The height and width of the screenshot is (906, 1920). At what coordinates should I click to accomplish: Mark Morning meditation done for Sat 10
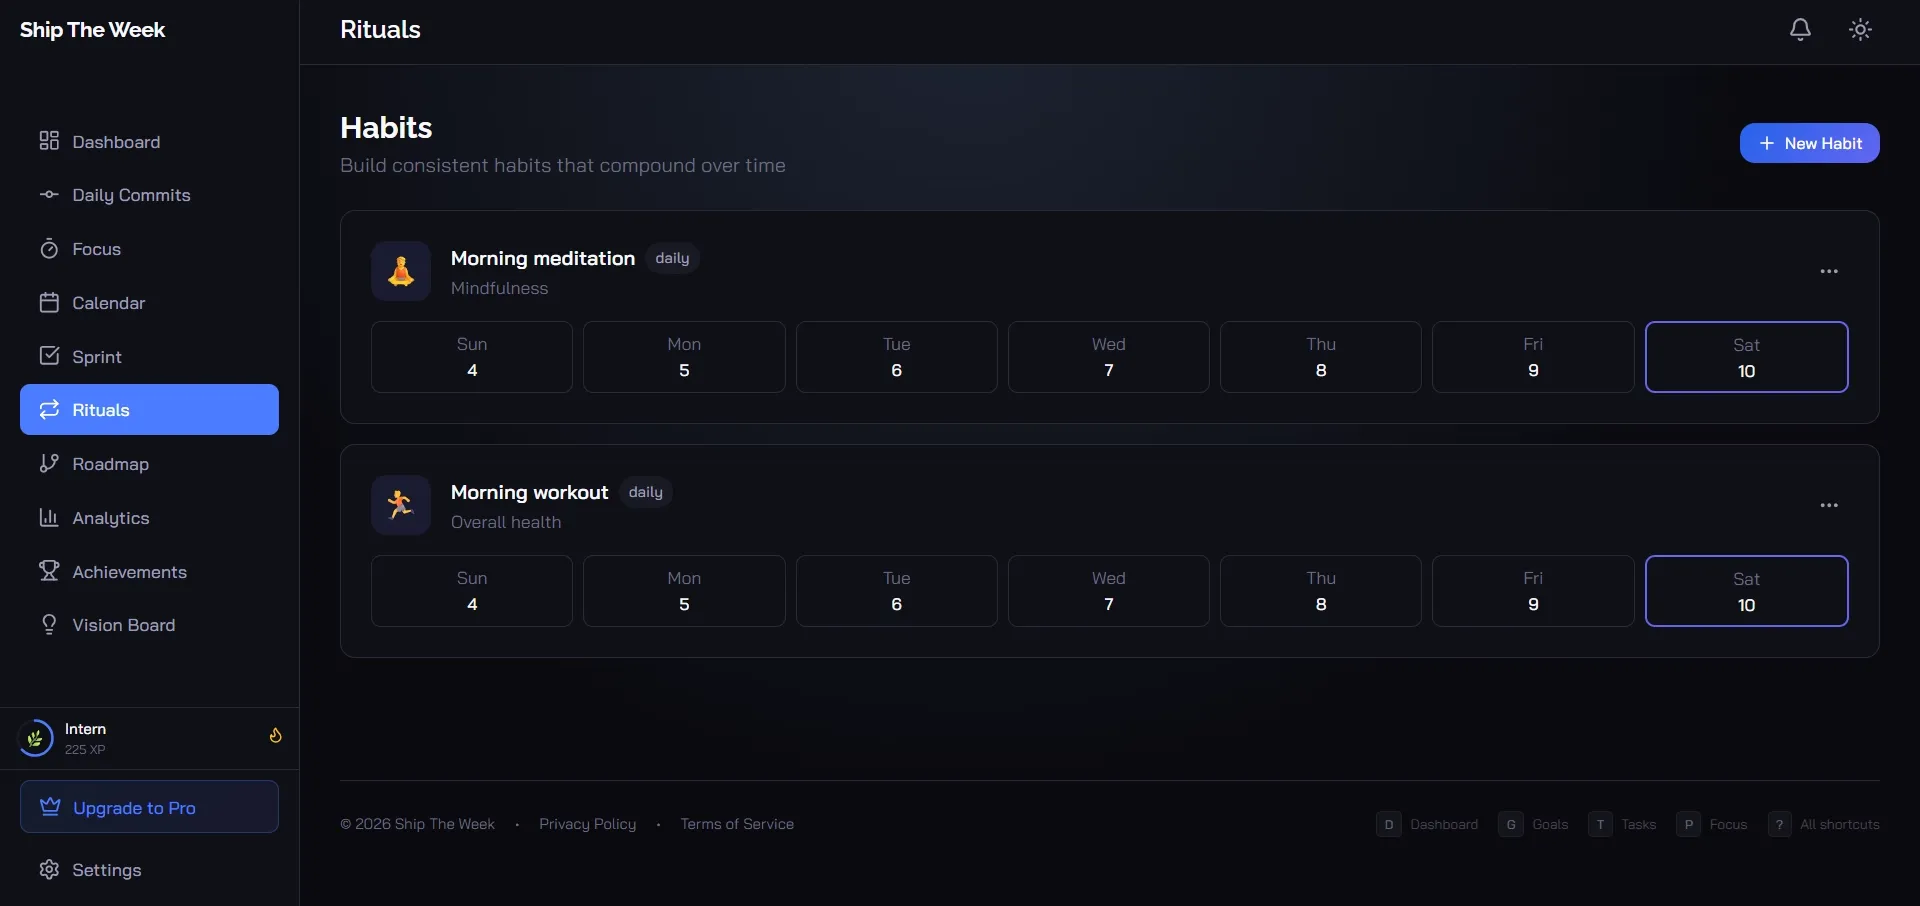coord(1746,357)
